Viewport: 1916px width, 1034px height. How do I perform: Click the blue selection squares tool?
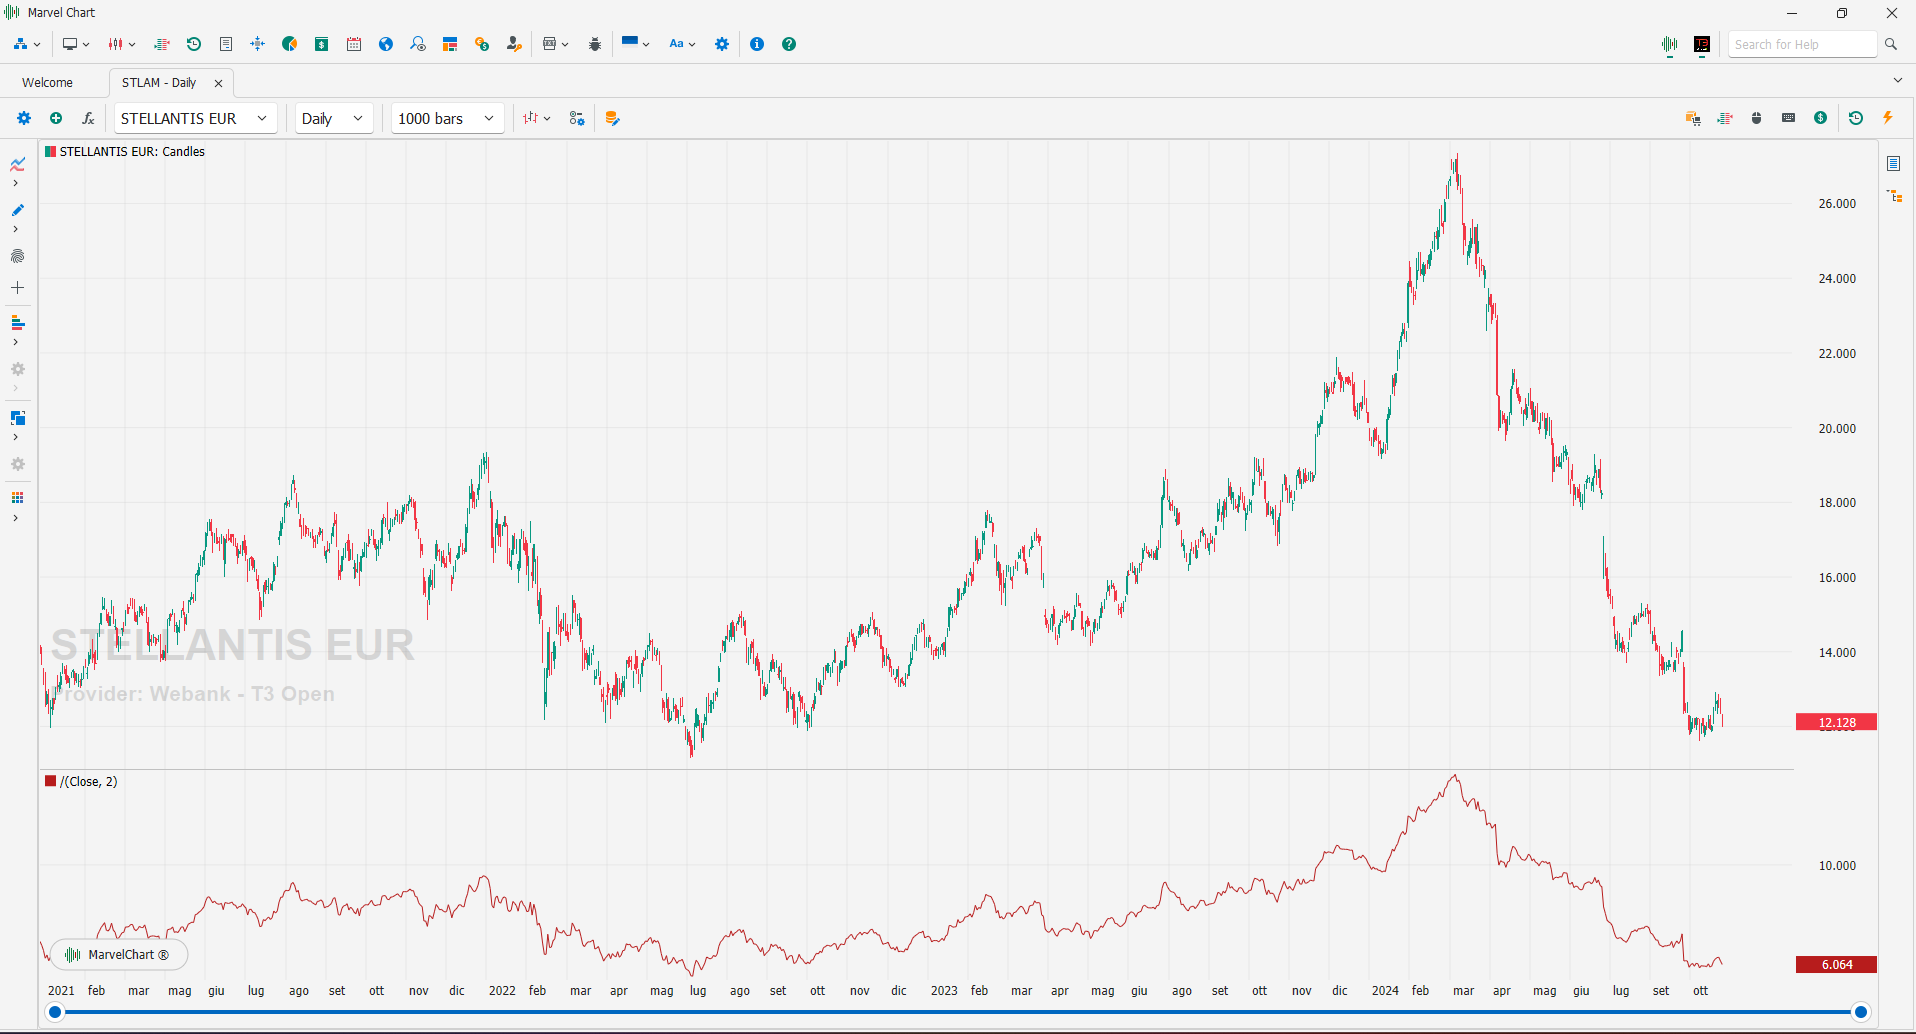point(18,418)
